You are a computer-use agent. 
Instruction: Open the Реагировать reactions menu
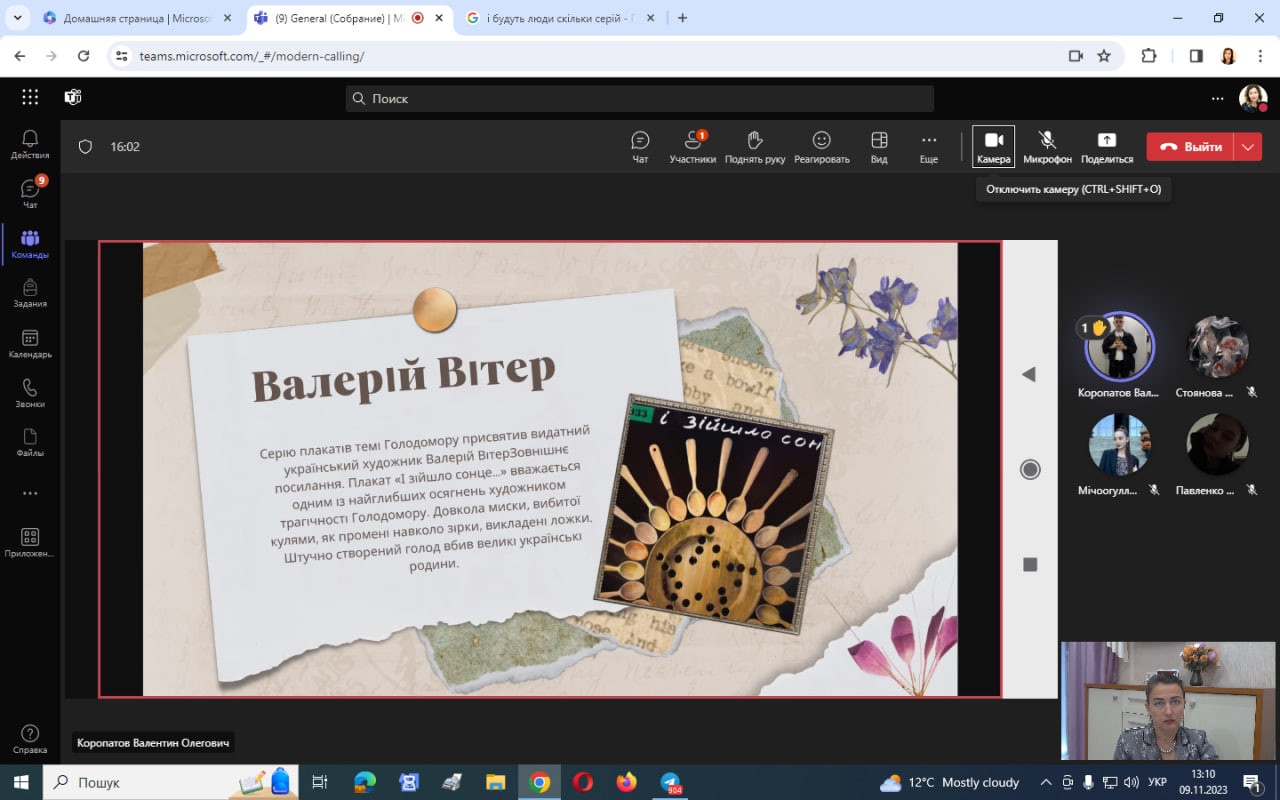[x=821, y=146]
